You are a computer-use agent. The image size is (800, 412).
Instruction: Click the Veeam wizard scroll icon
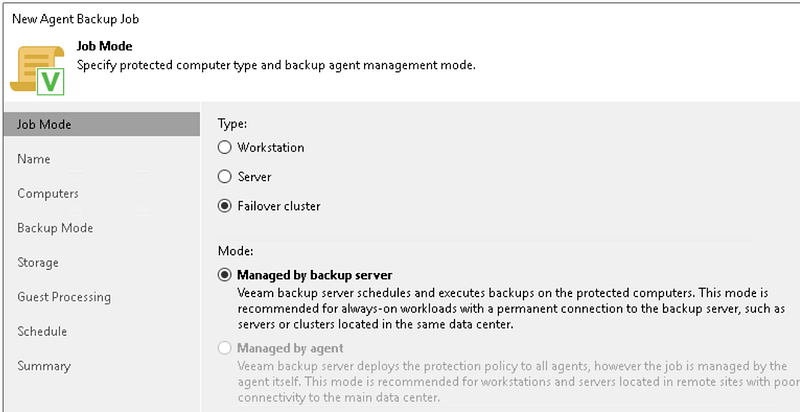[x=37, y=66]
